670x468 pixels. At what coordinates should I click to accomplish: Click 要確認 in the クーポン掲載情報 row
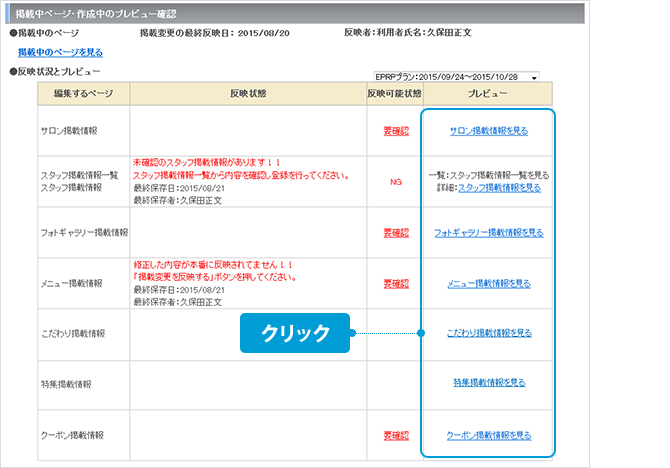395,436
